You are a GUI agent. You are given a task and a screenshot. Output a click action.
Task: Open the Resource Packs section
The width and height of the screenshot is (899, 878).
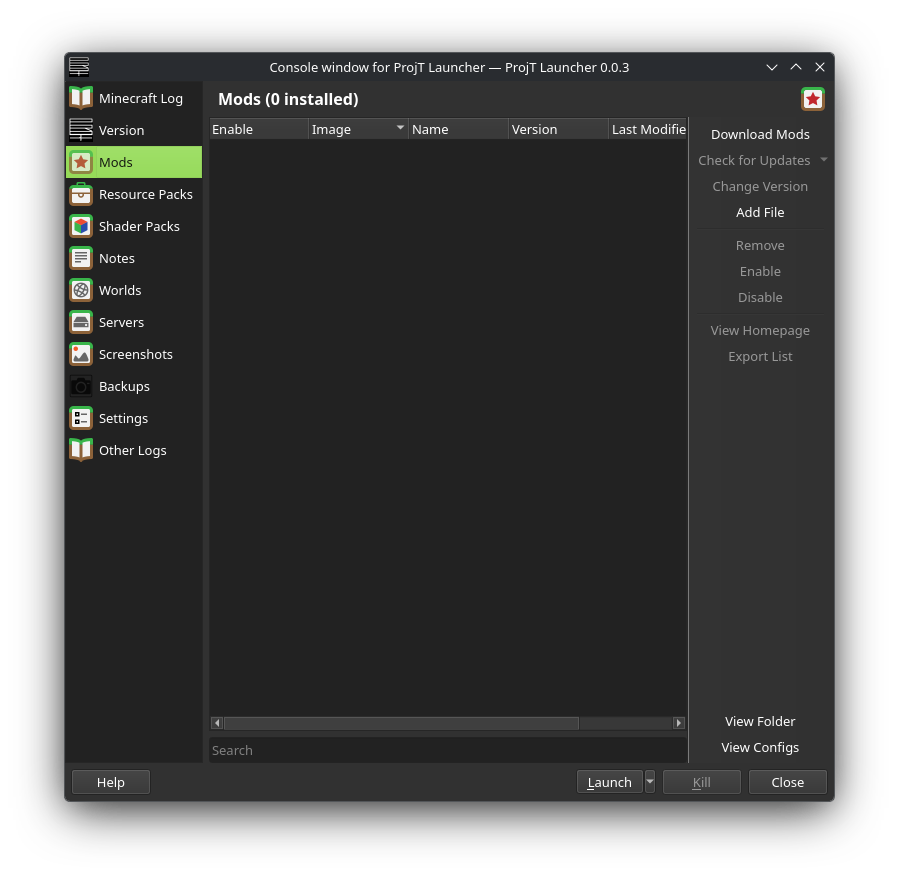(x=145, y=194)
